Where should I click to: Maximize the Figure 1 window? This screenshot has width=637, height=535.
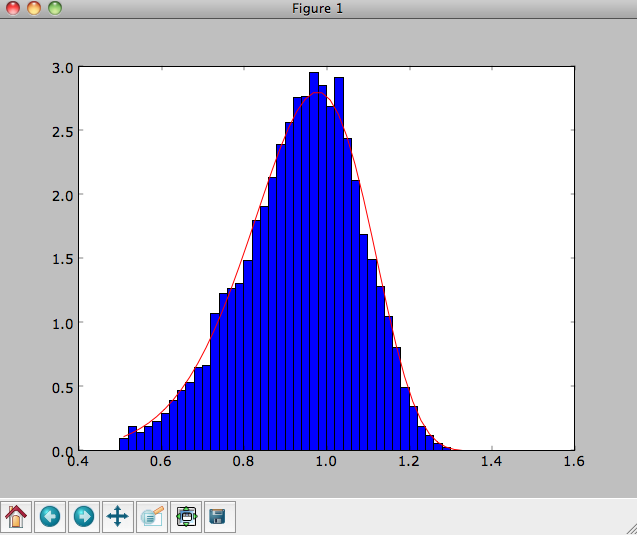pyautogui.click(x=55, y=8)
